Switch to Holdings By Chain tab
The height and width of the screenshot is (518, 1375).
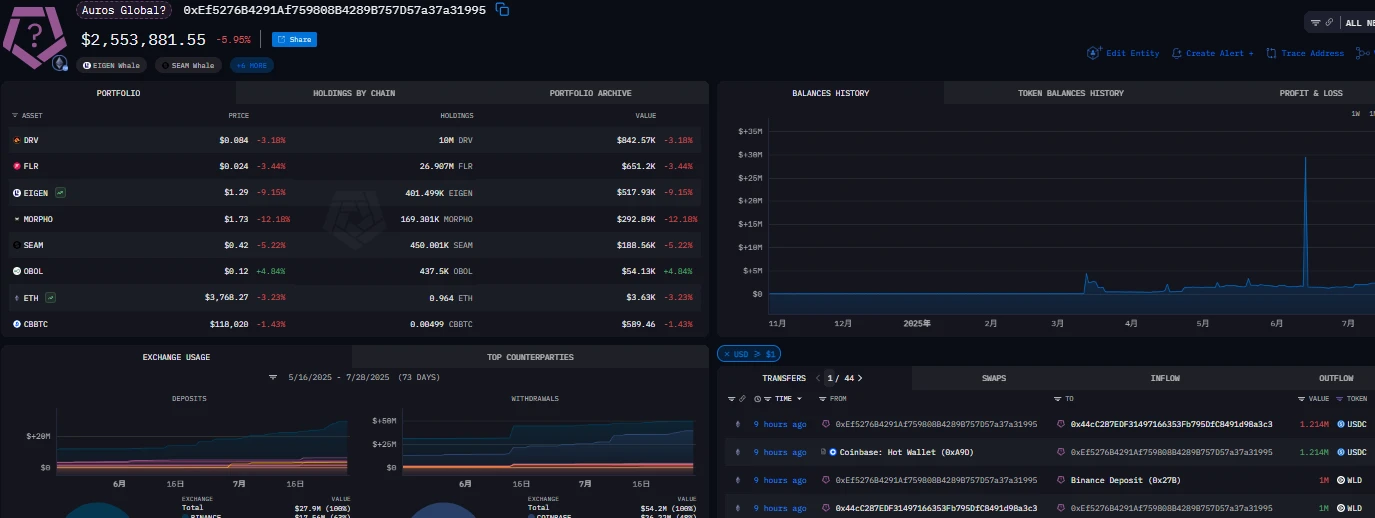354,93
